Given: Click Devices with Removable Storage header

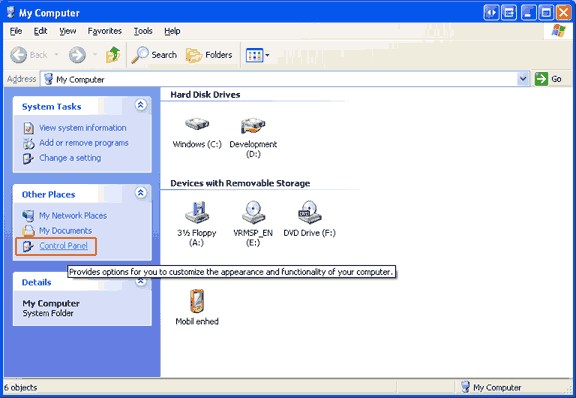Looking at the screenshot, I should (x=240, y=183).
